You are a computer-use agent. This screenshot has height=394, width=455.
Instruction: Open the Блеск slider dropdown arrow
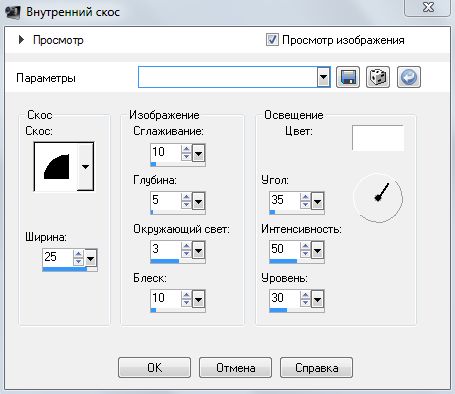tap(199, 299)
